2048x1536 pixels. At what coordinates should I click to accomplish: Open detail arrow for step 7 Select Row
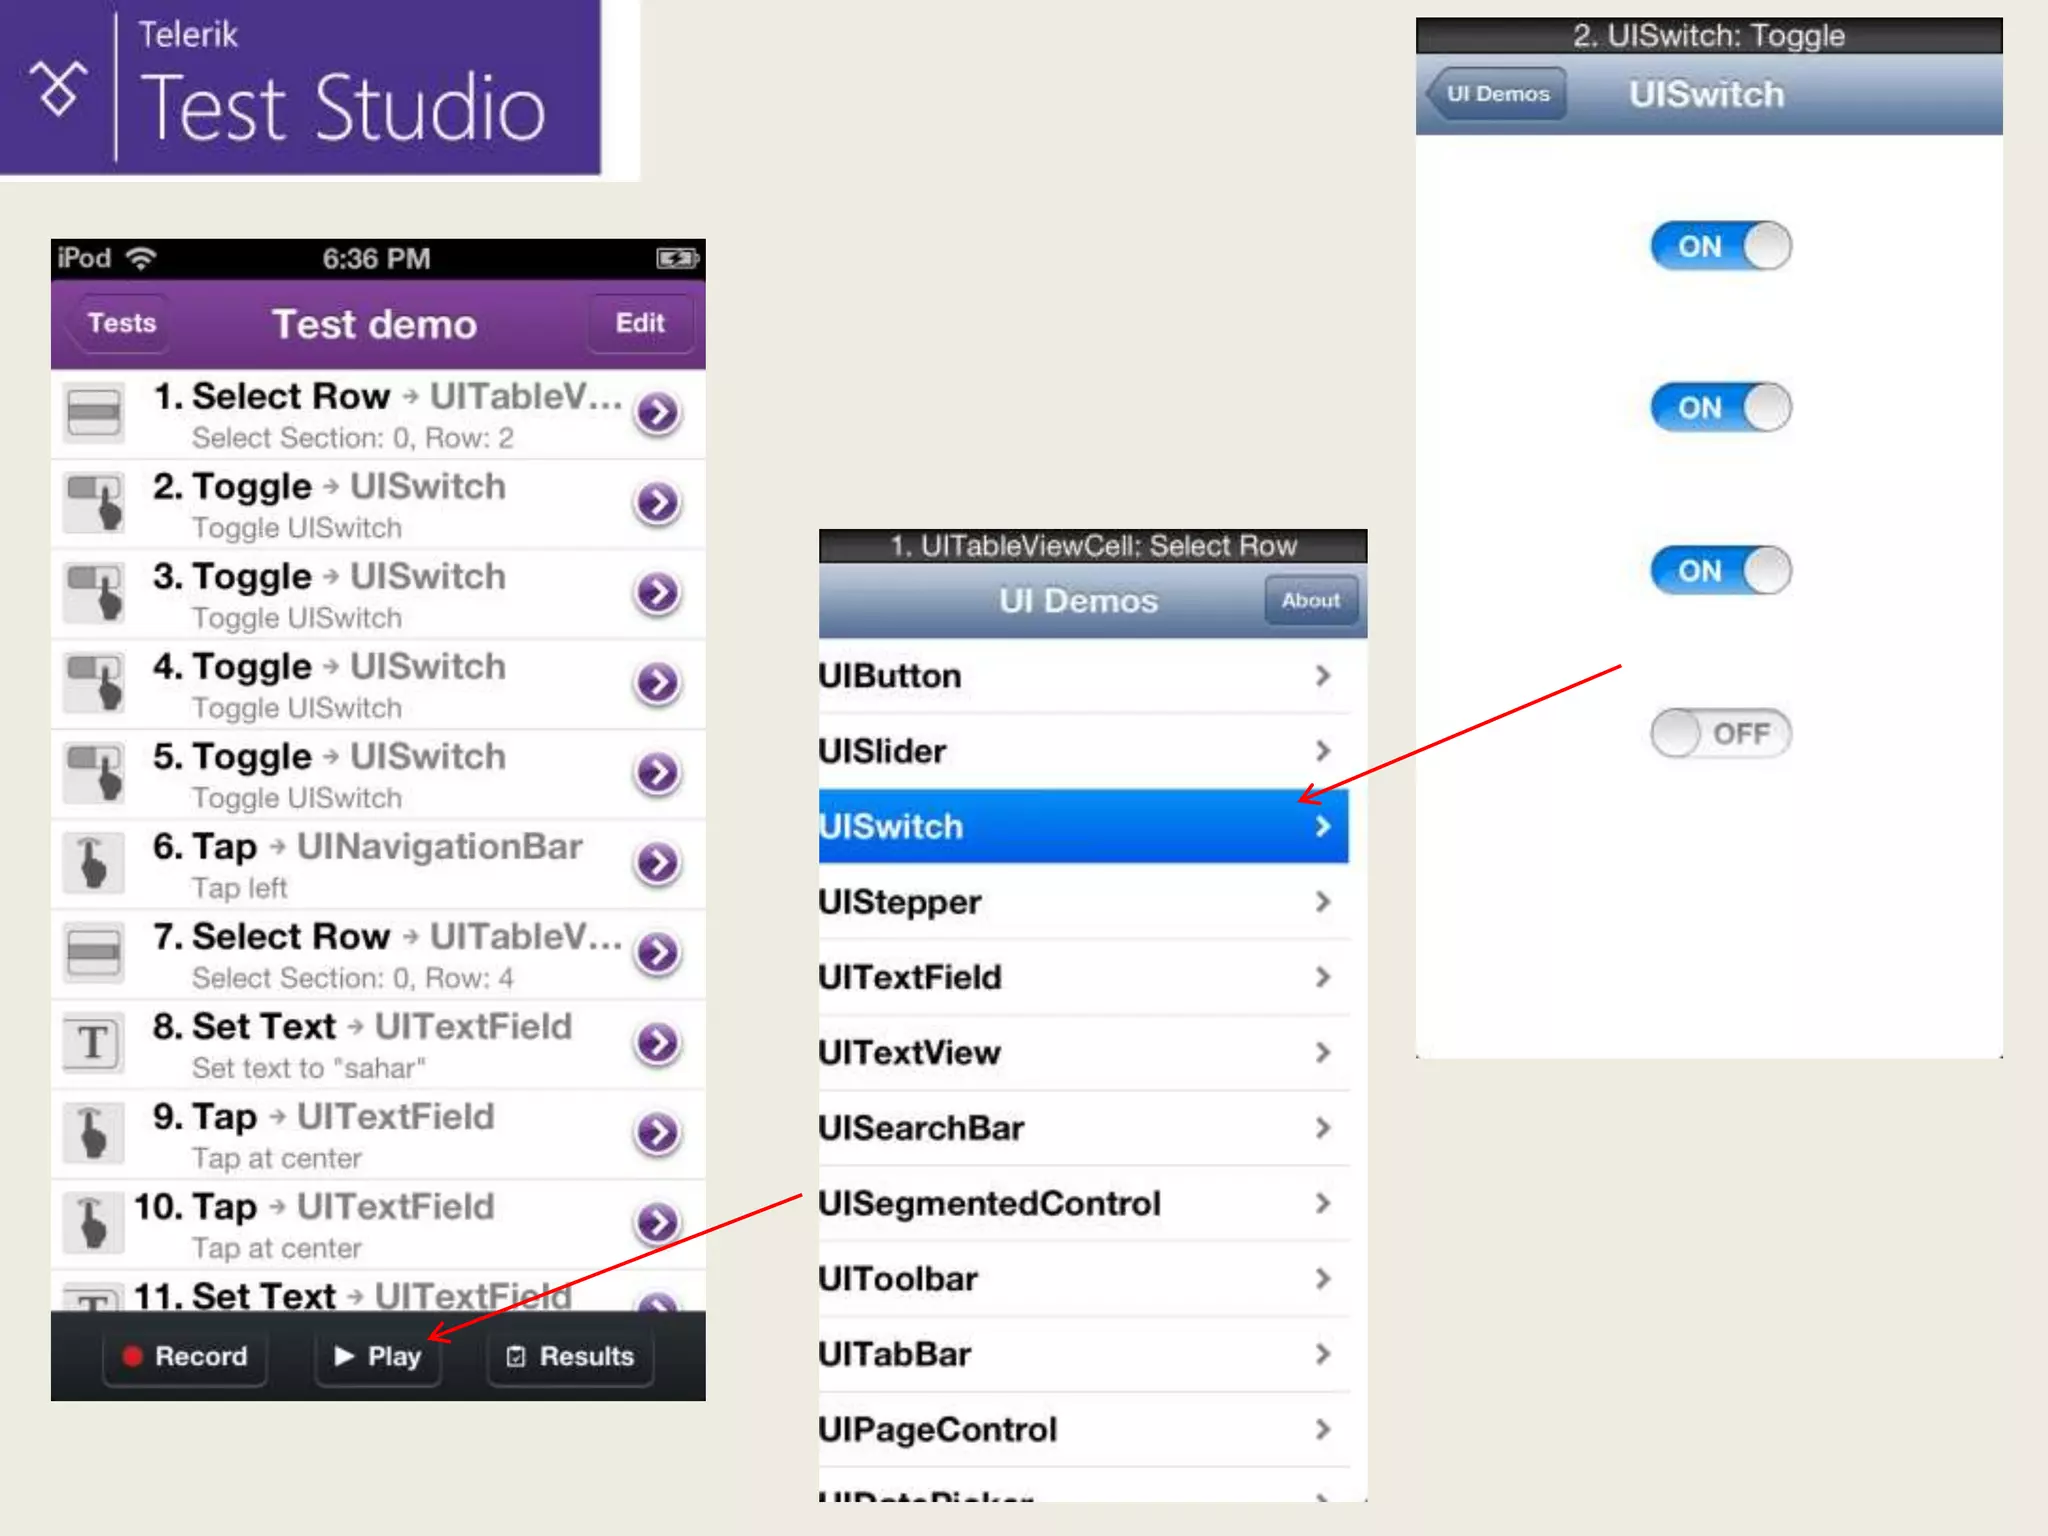click(x=657, y=952)
